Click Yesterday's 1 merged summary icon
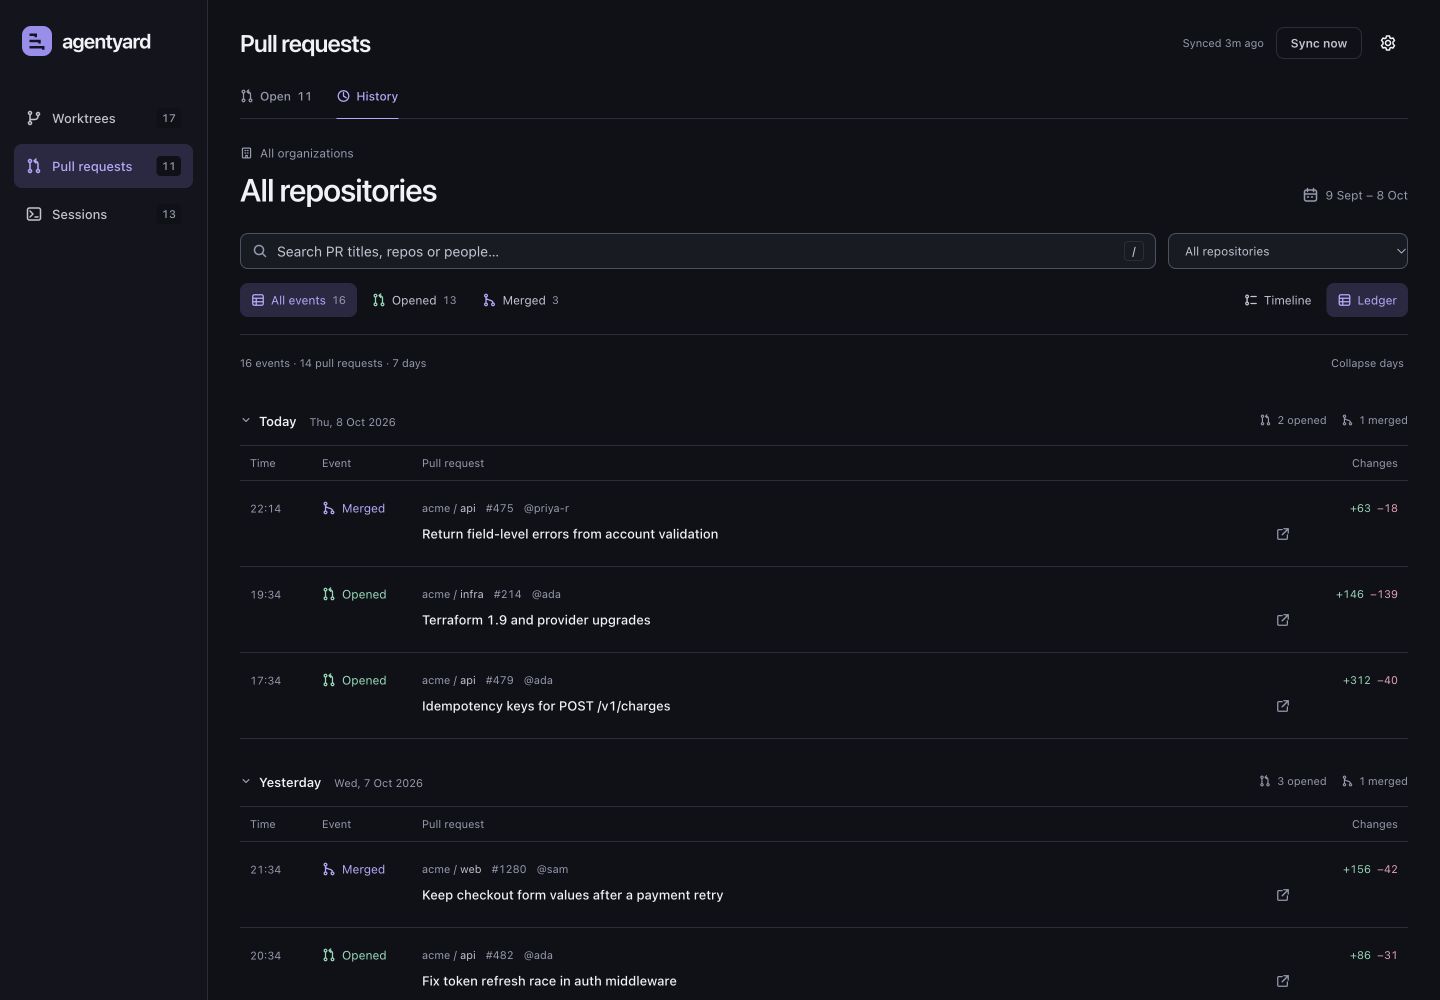 coord(1347,781)
